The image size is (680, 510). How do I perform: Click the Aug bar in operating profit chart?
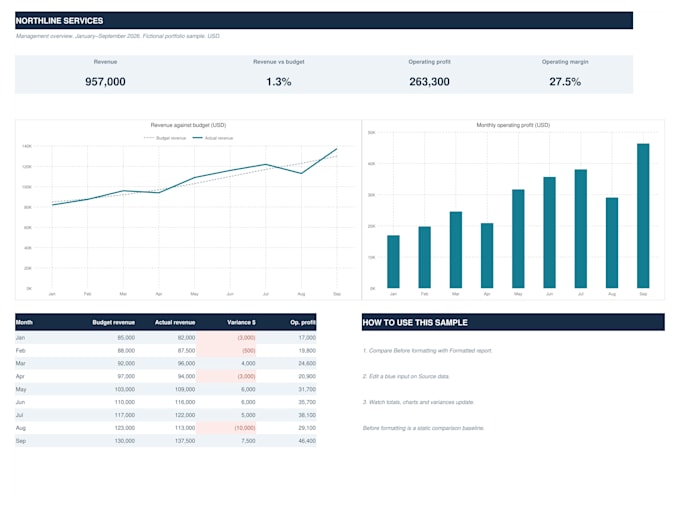coord(612,243)
